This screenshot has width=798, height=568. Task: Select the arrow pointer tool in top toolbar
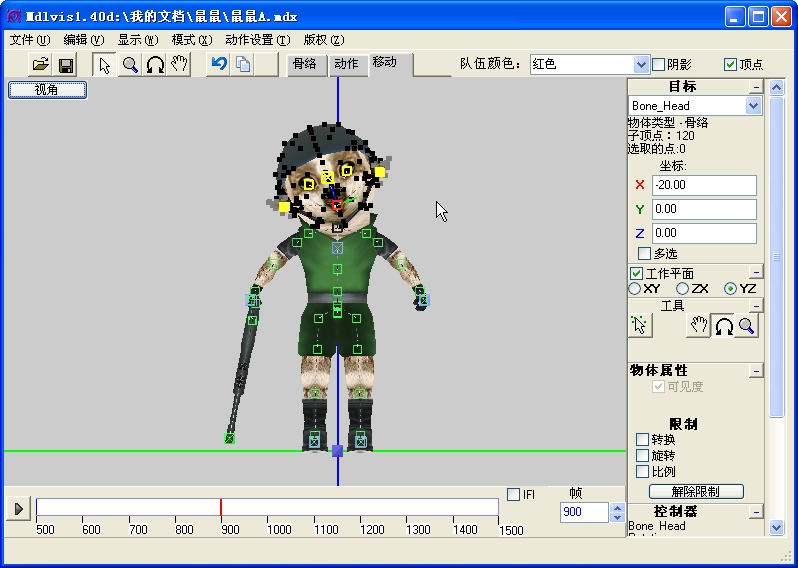pyautogui.click(x=105, y=65)
